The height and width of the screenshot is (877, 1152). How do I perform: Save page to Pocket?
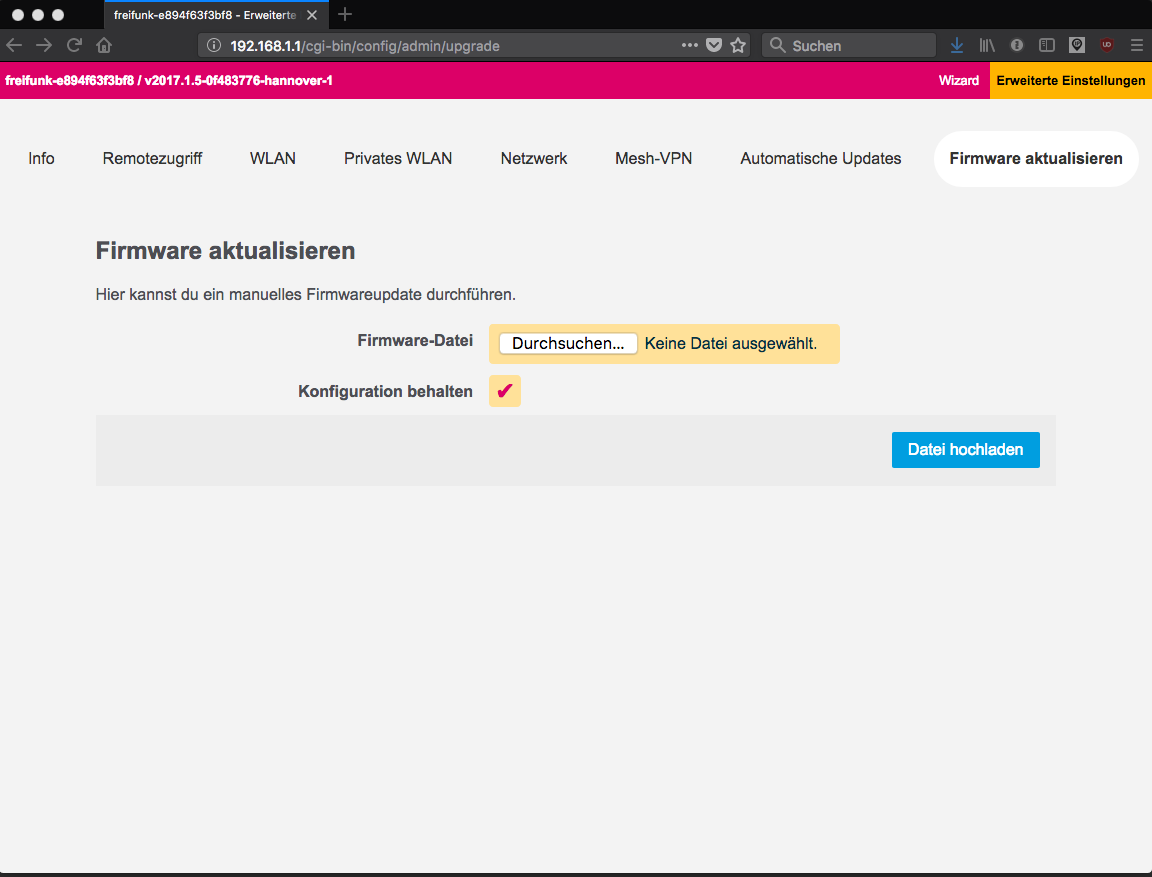click(x=714, y=45)
